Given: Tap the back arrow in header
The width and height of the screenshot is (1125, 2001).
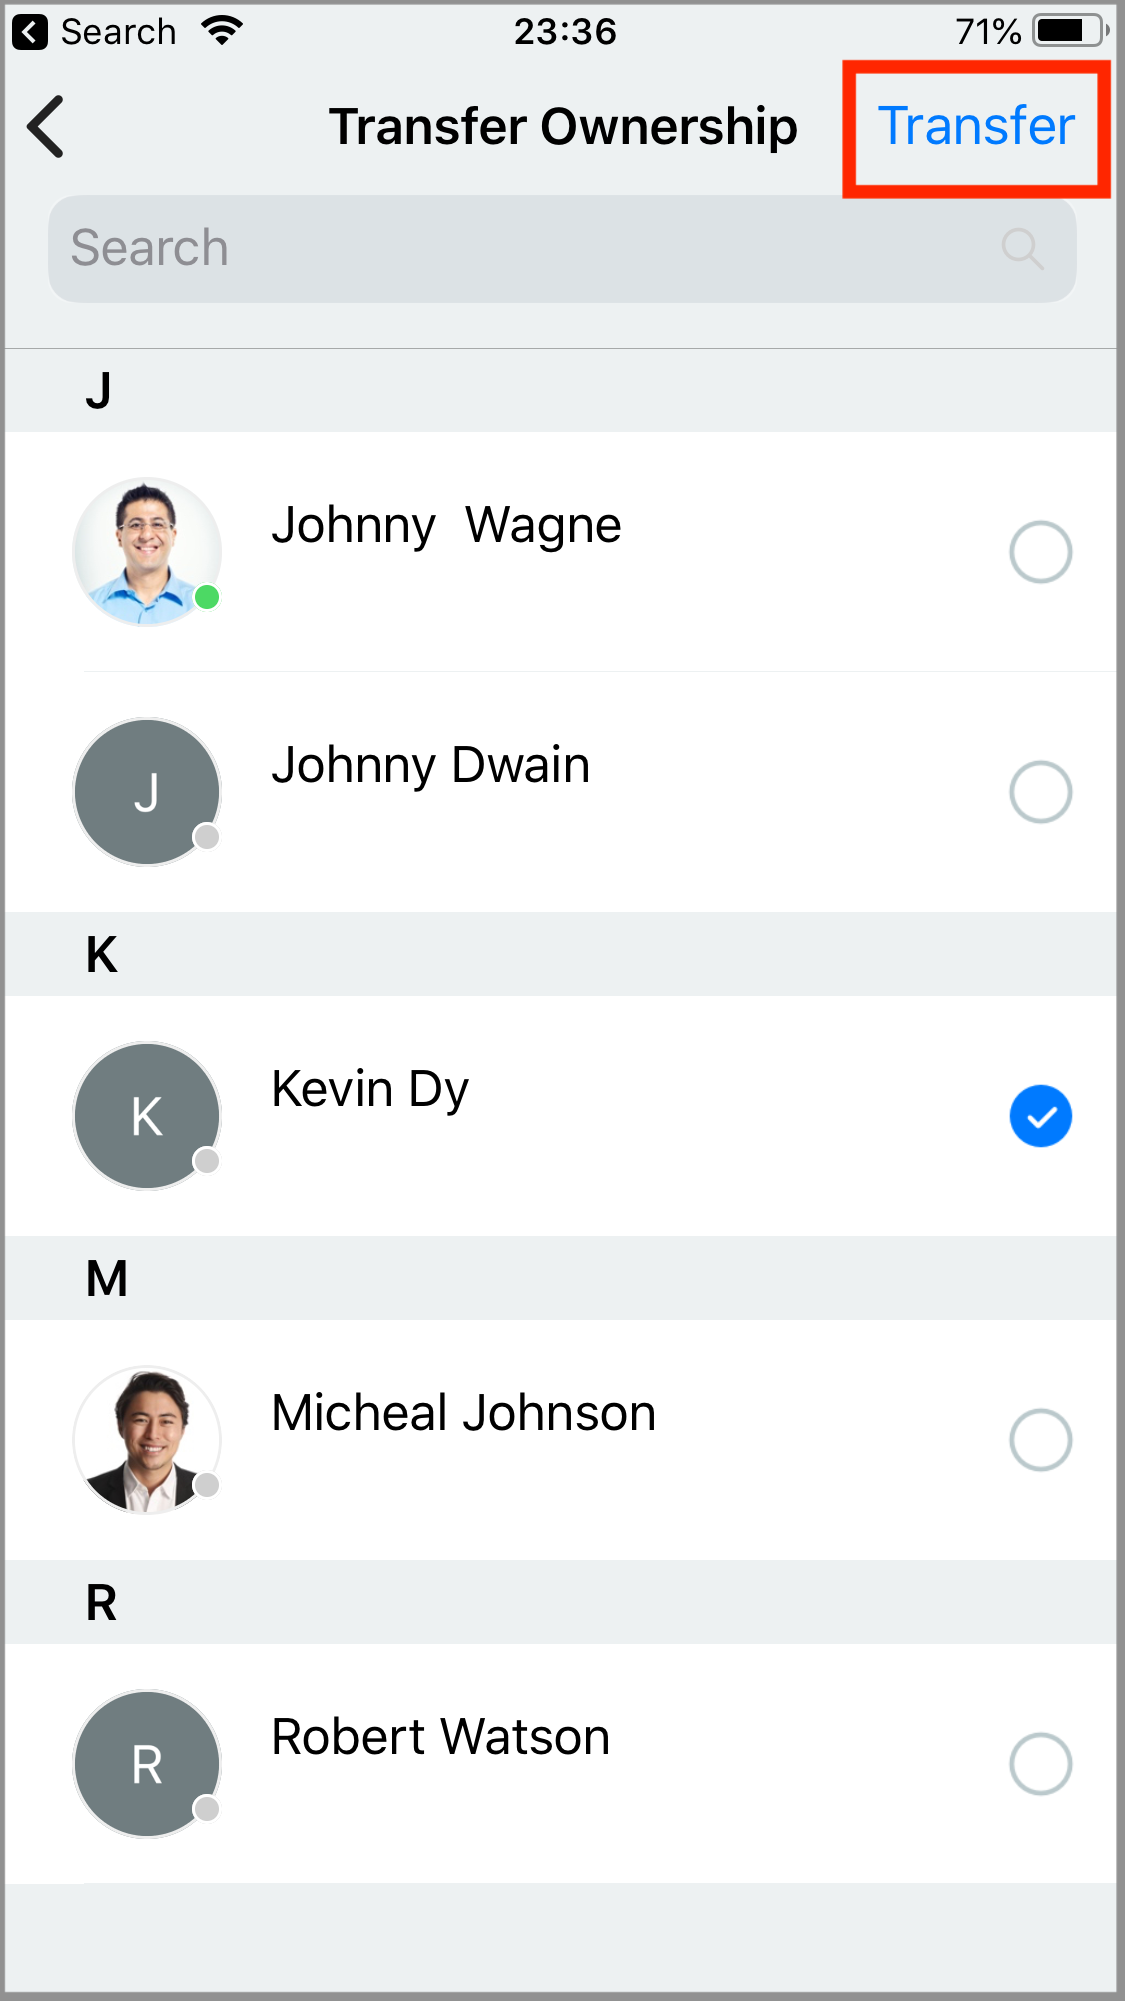Looking at the screenshot, I should pyautogui.click(x=46, y=127).
